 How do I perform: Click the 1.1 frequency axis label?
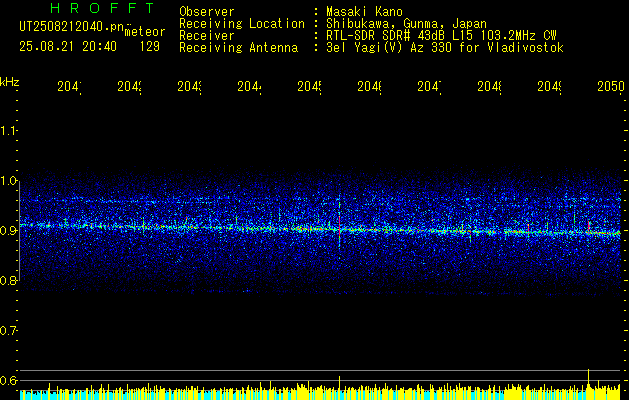tap(8, 130)
